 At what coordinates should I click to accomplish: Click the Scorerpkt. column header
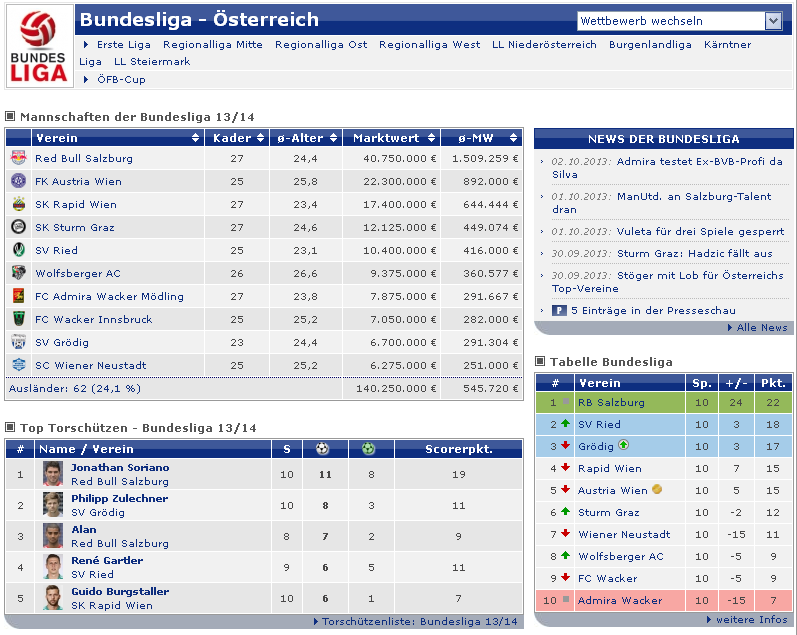pos(458,449)
